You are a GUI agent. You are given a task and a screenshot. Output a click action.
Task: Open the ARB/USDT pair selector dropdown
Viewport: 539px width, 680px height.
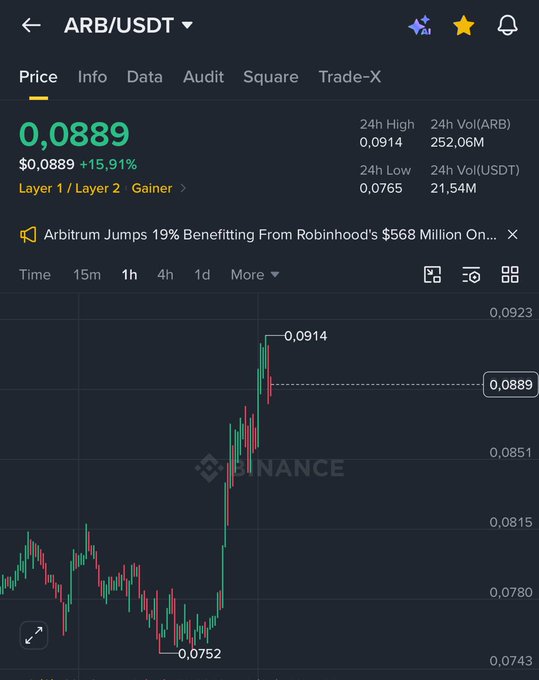128,25
